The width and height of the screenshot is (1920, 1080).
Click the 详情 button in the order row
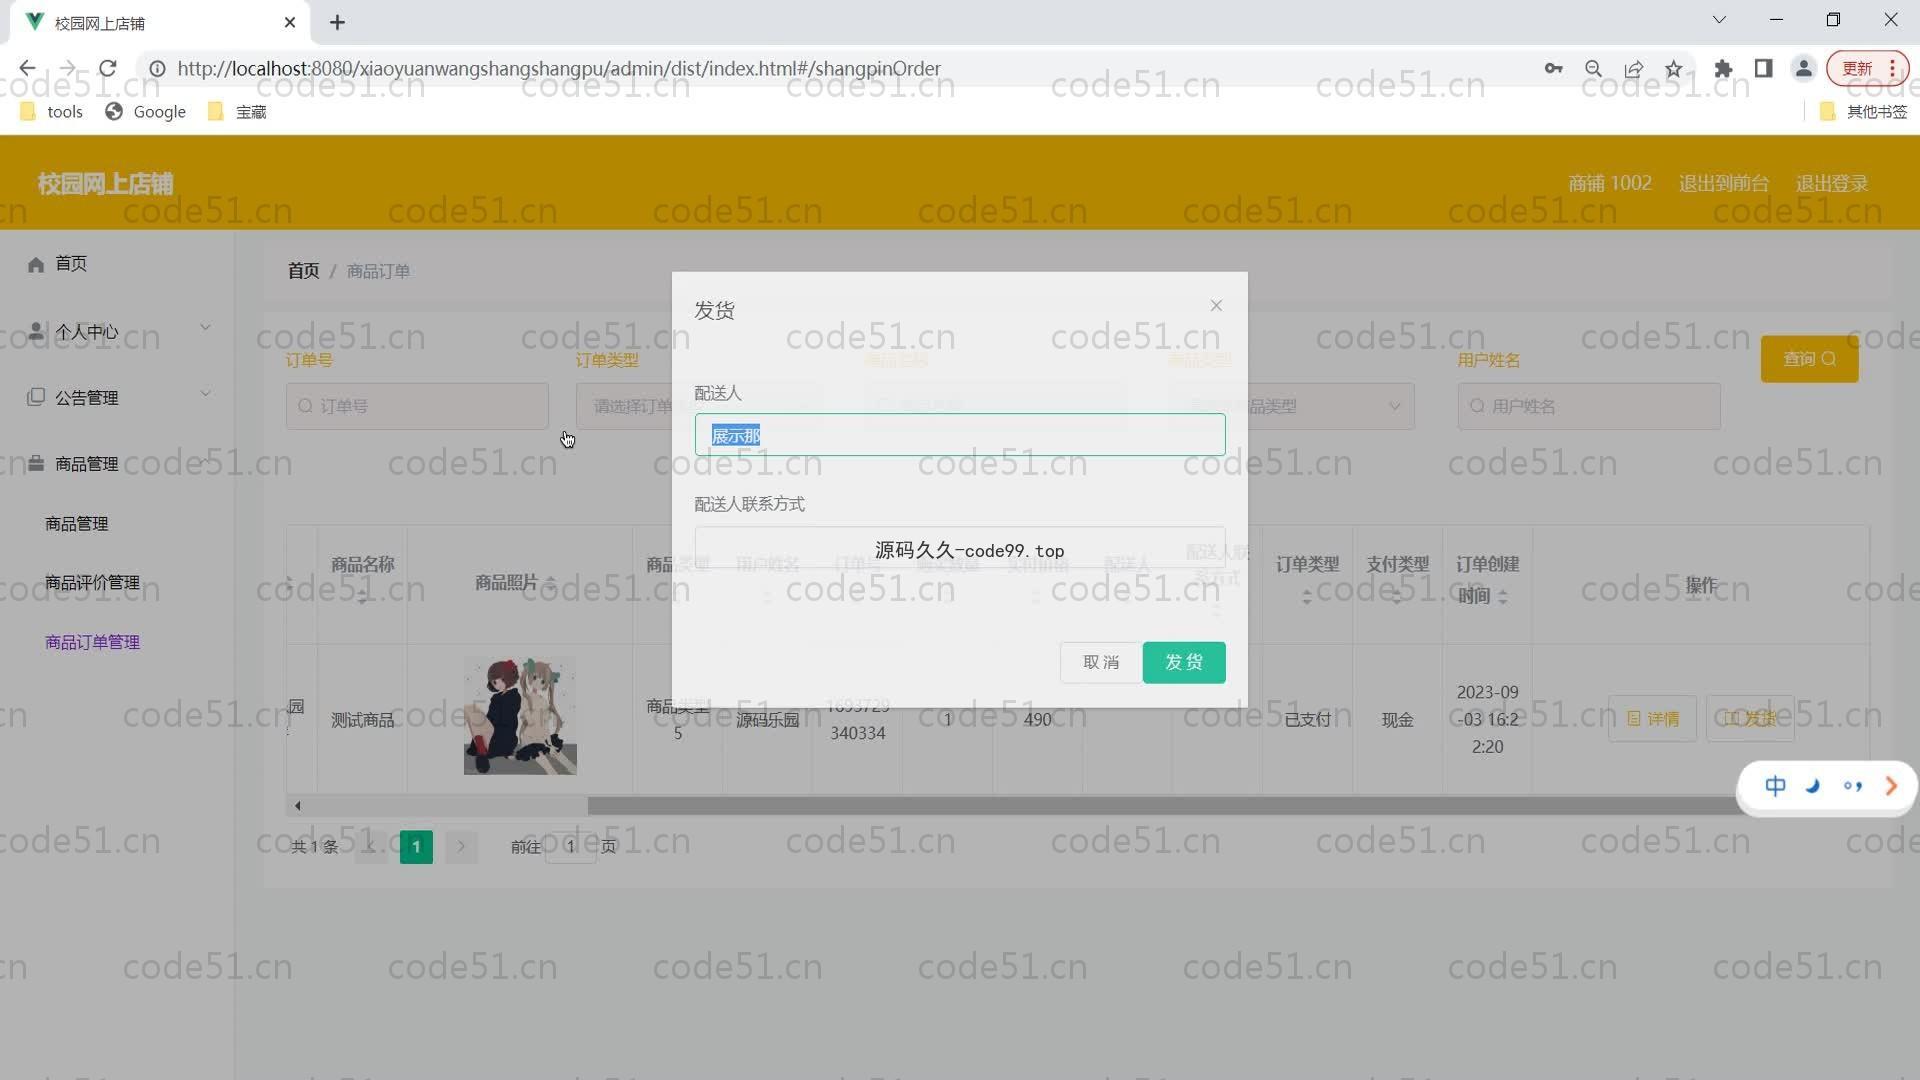point(1652,718)
